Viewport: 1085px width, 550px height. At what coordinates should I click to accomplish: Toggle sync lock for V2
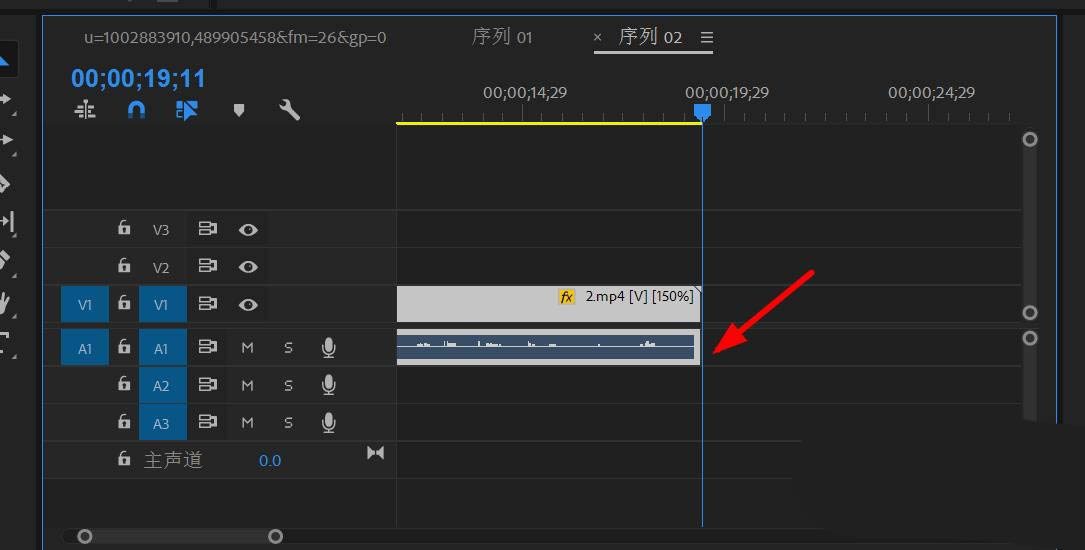click(x=208, y=266)
